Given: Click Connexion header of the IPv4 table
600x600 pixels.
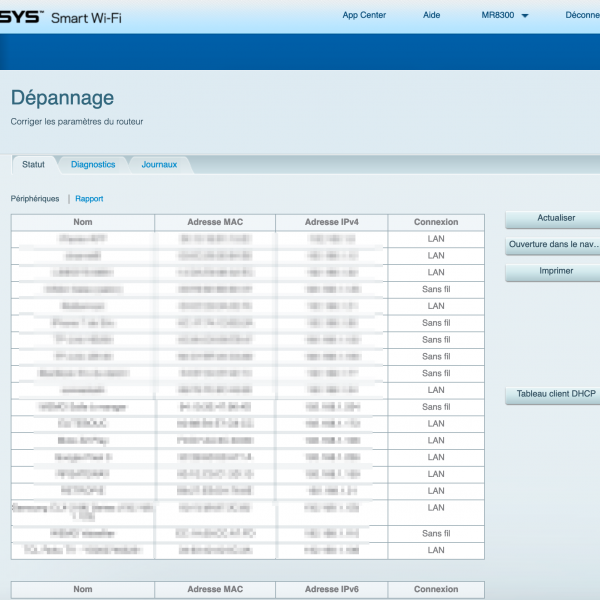Looking at the screenshot, I should pos(435,222).
